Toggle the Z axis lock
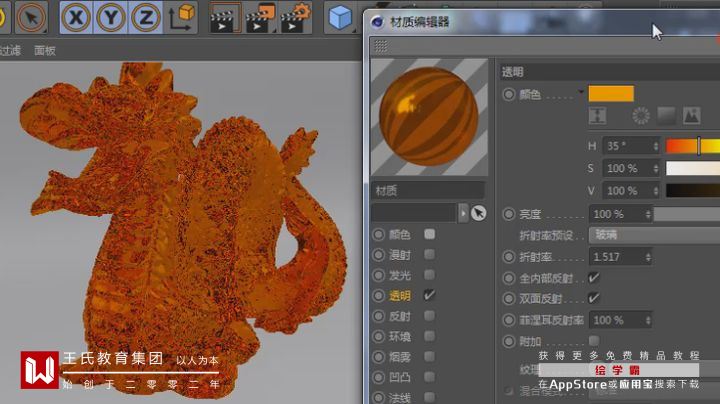 (146, 17)
